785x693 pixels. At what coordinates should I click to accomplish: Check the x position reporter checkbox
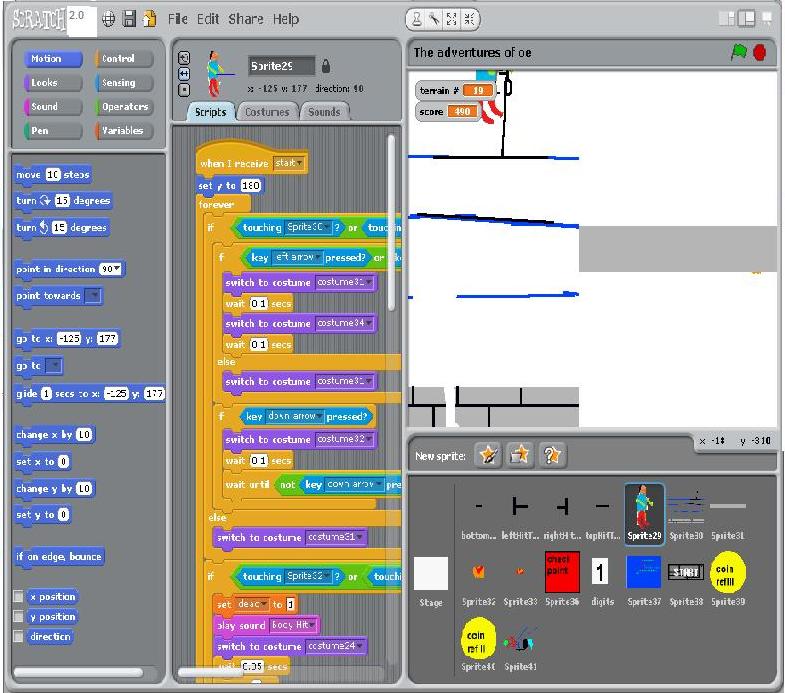tap(19, 596)
